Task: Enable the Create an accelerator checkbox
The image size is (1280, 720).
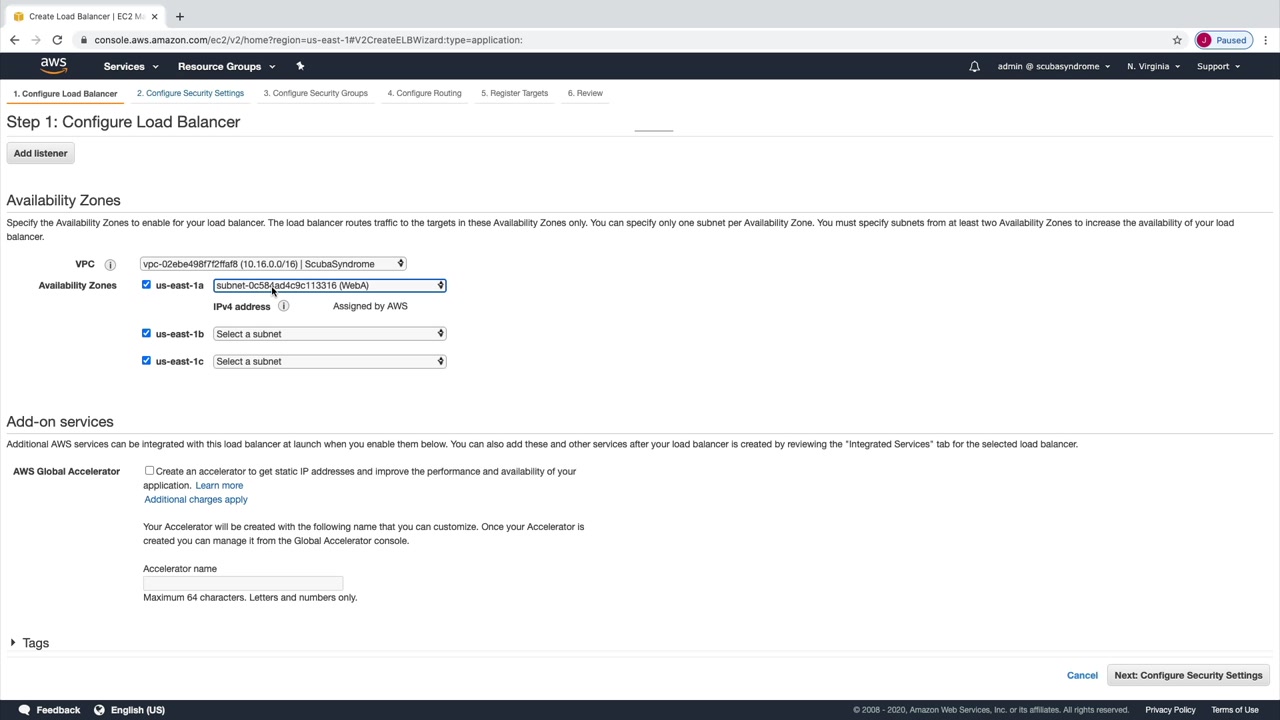Action: [x=149, y=470]
